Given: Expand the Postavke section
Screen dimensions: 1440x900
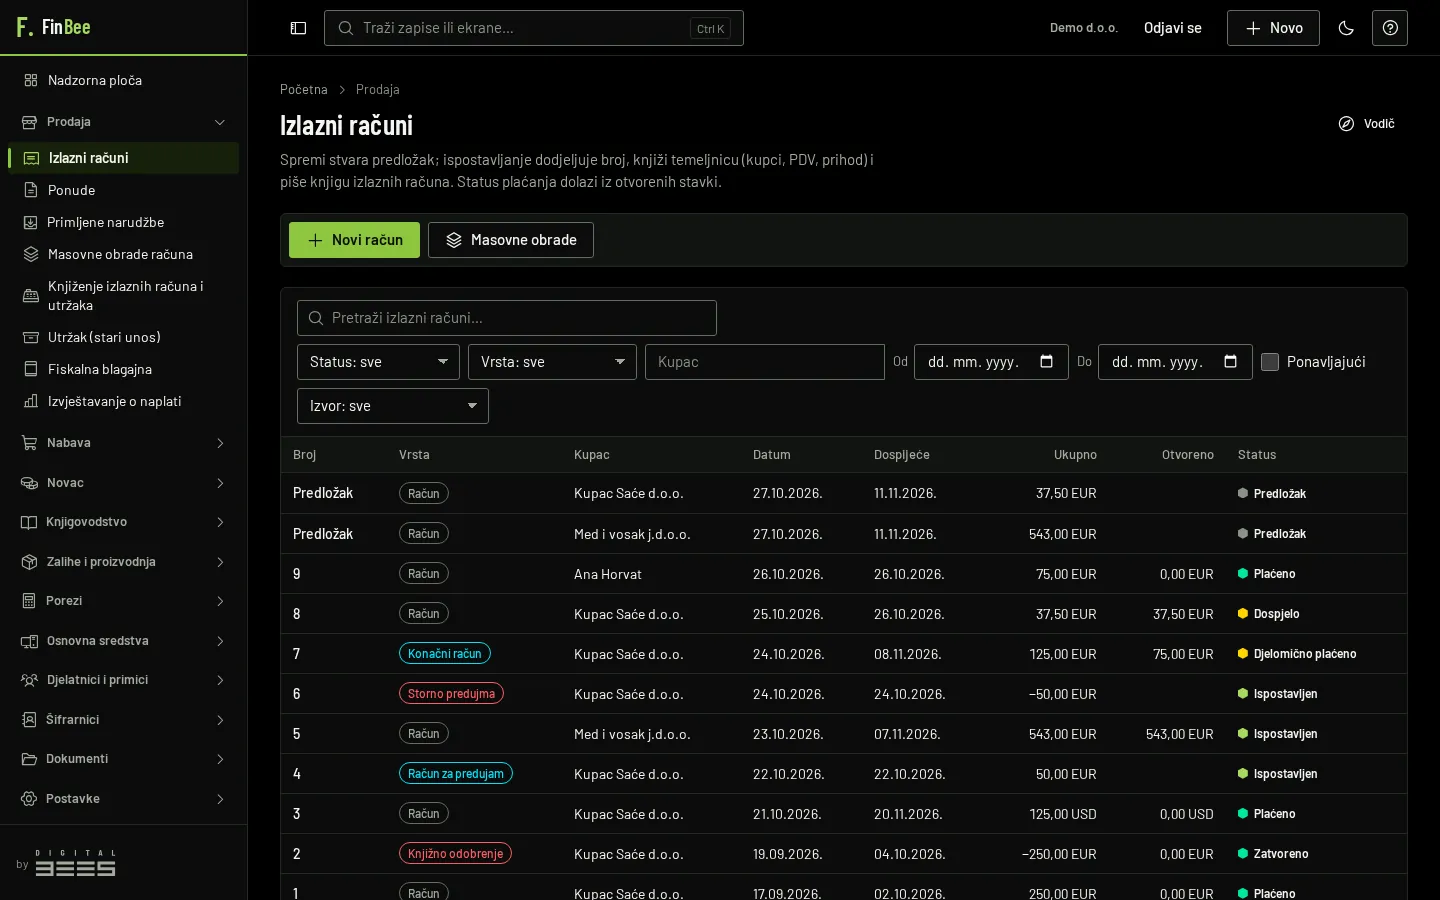Looking at the screenshot, I should pyautogui.click(x=123, y=799).
